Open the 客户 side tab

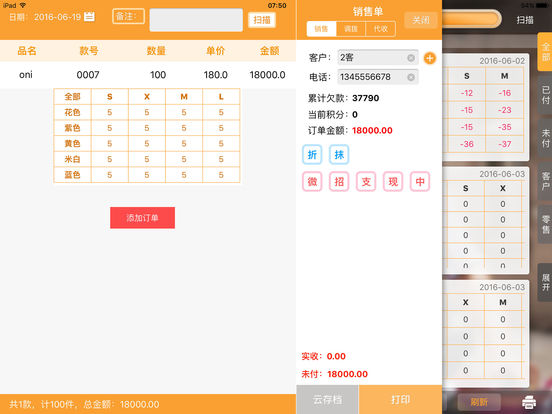tap(545, 181)
